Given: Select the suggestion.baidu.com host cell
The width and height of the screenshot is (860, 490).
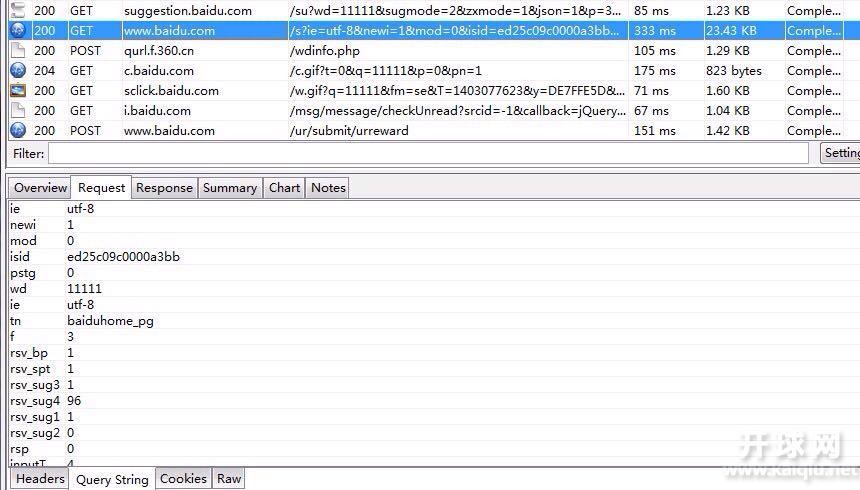Looking at the screenshot, I should click(188, 10).
